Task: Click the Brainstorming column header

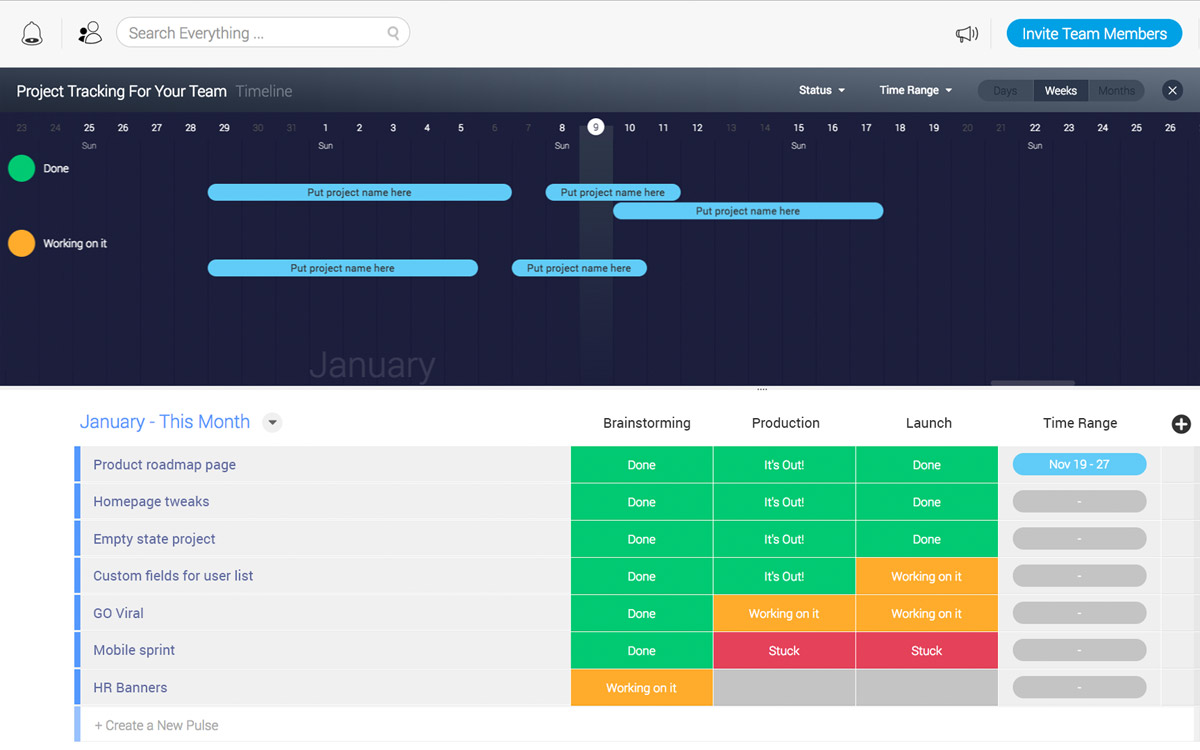Action: (646, 423)
